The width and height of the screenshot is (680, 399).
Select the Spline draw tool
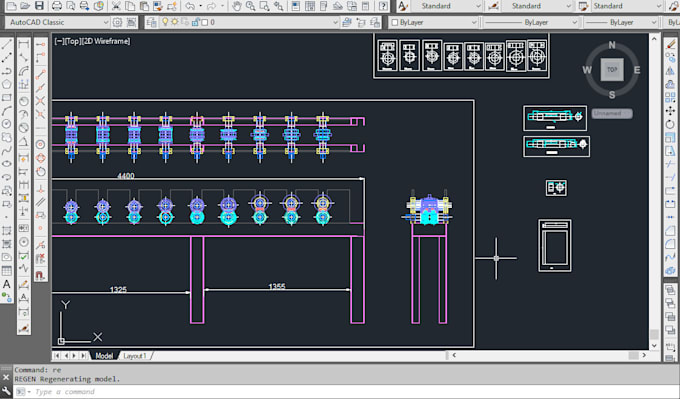click(7, 150)
